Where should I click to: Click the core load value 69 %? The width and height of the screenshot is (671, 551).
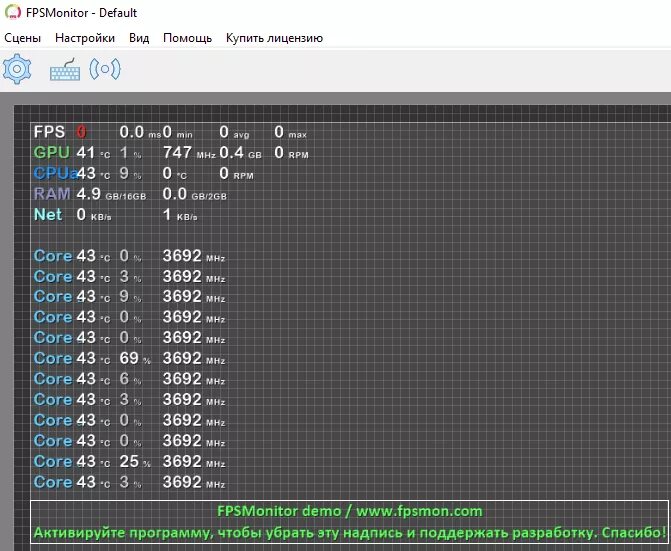(x=135, y=358)
